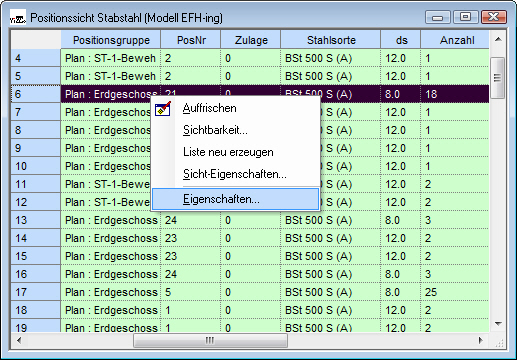Select row header 6
Screen dimensions: 517x360
[36, 94]
